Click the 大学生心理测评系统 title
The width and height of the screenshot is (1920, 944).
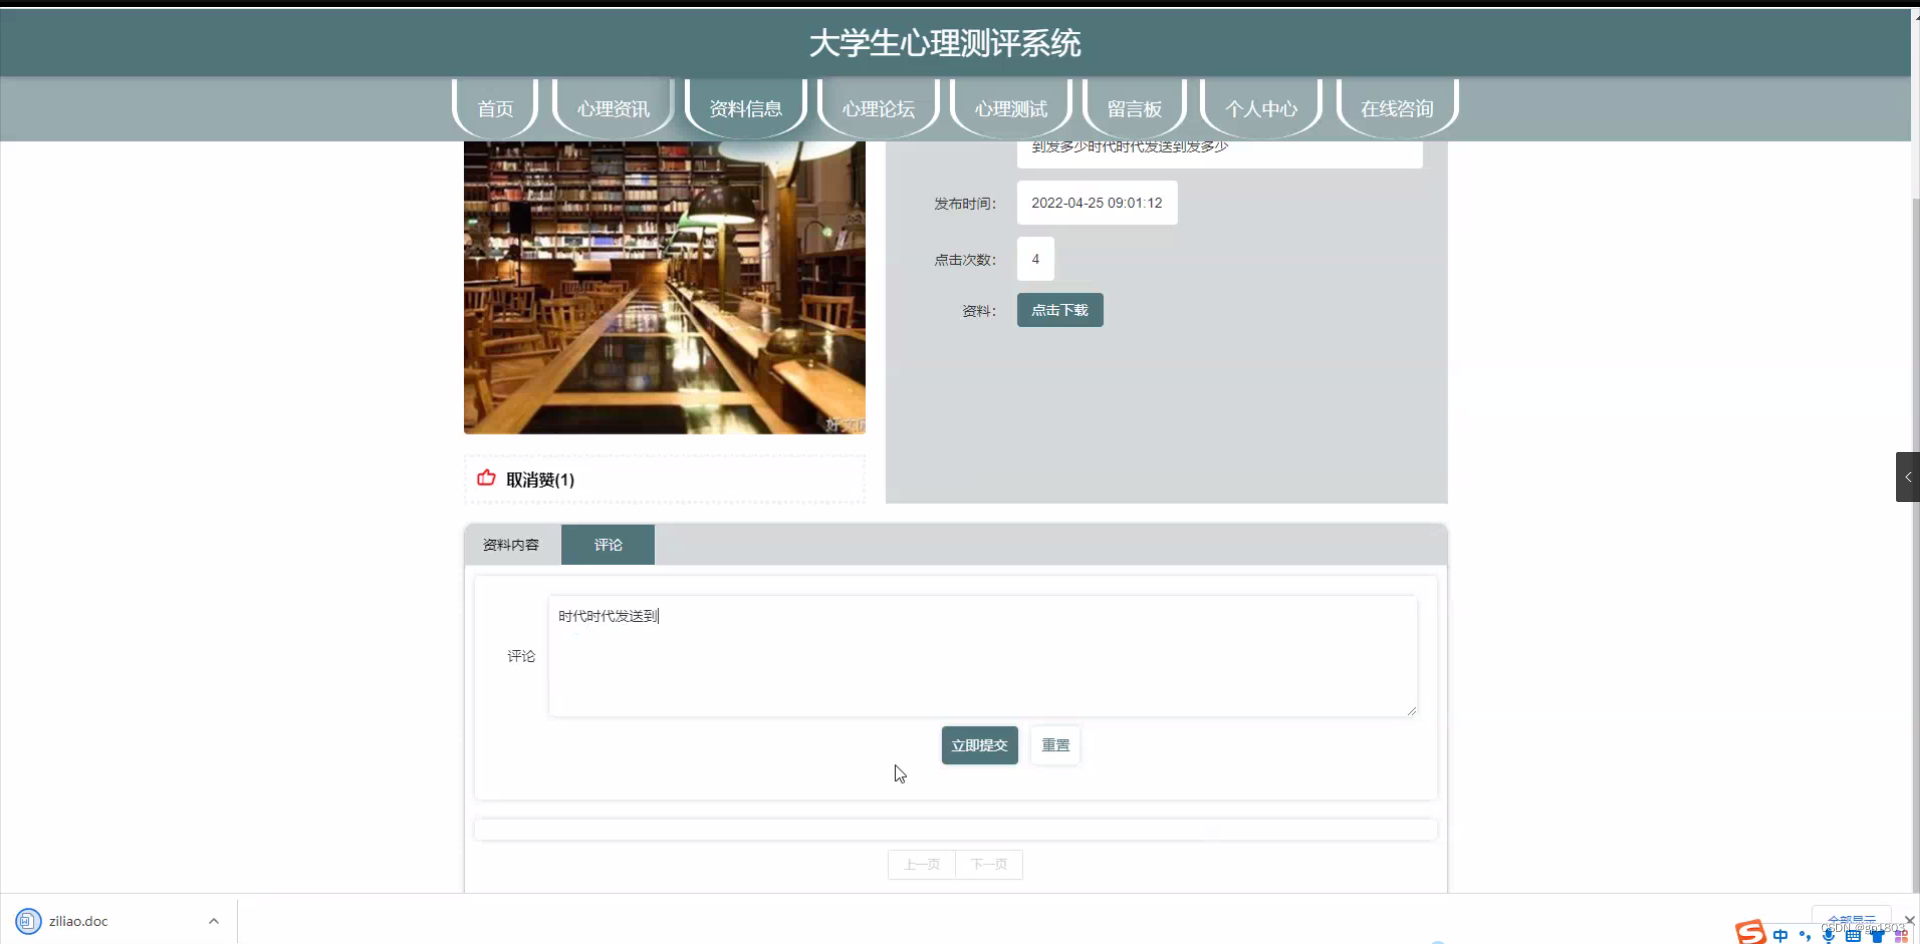(944, 43)
